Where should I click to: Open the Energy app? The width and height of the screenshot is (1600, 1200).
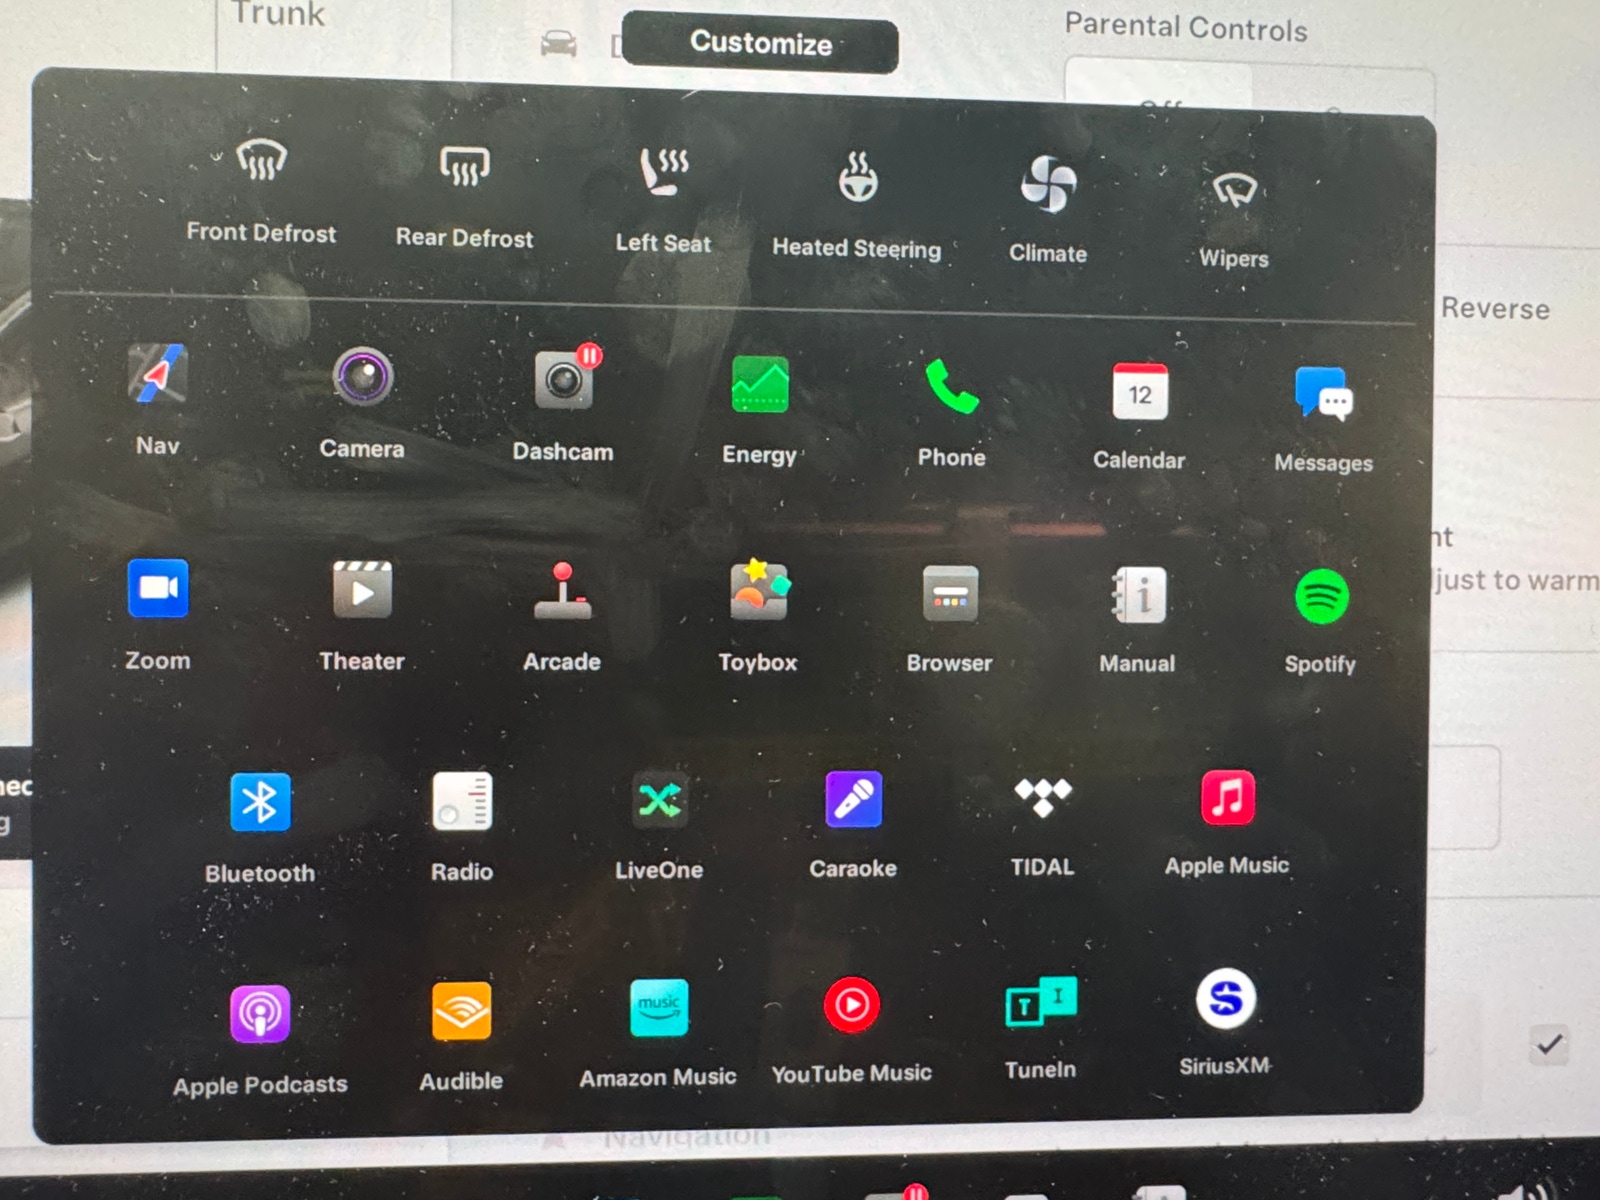[760, 411]
